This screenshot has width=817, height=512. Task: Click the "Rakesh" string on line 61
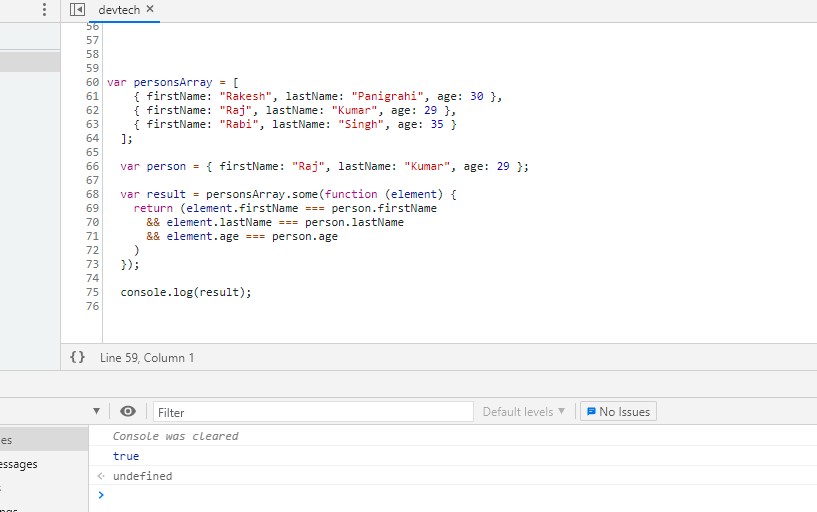245,96
